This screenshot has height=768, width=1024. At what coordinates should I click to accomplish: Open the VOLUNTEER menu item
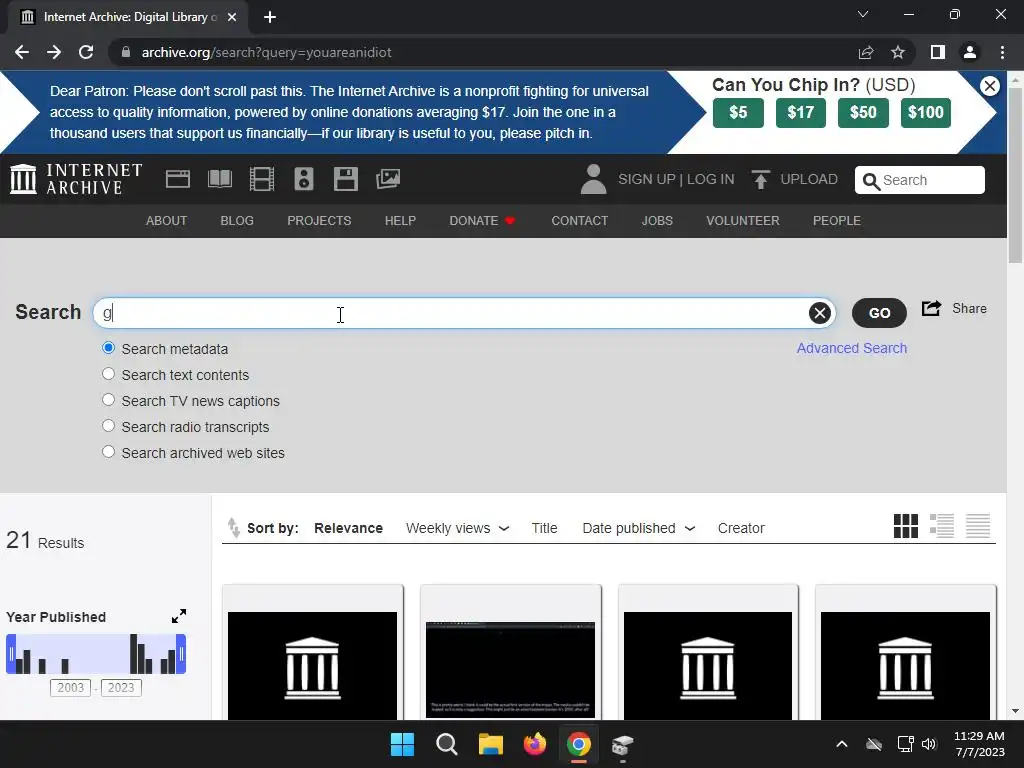click(743, 221)
